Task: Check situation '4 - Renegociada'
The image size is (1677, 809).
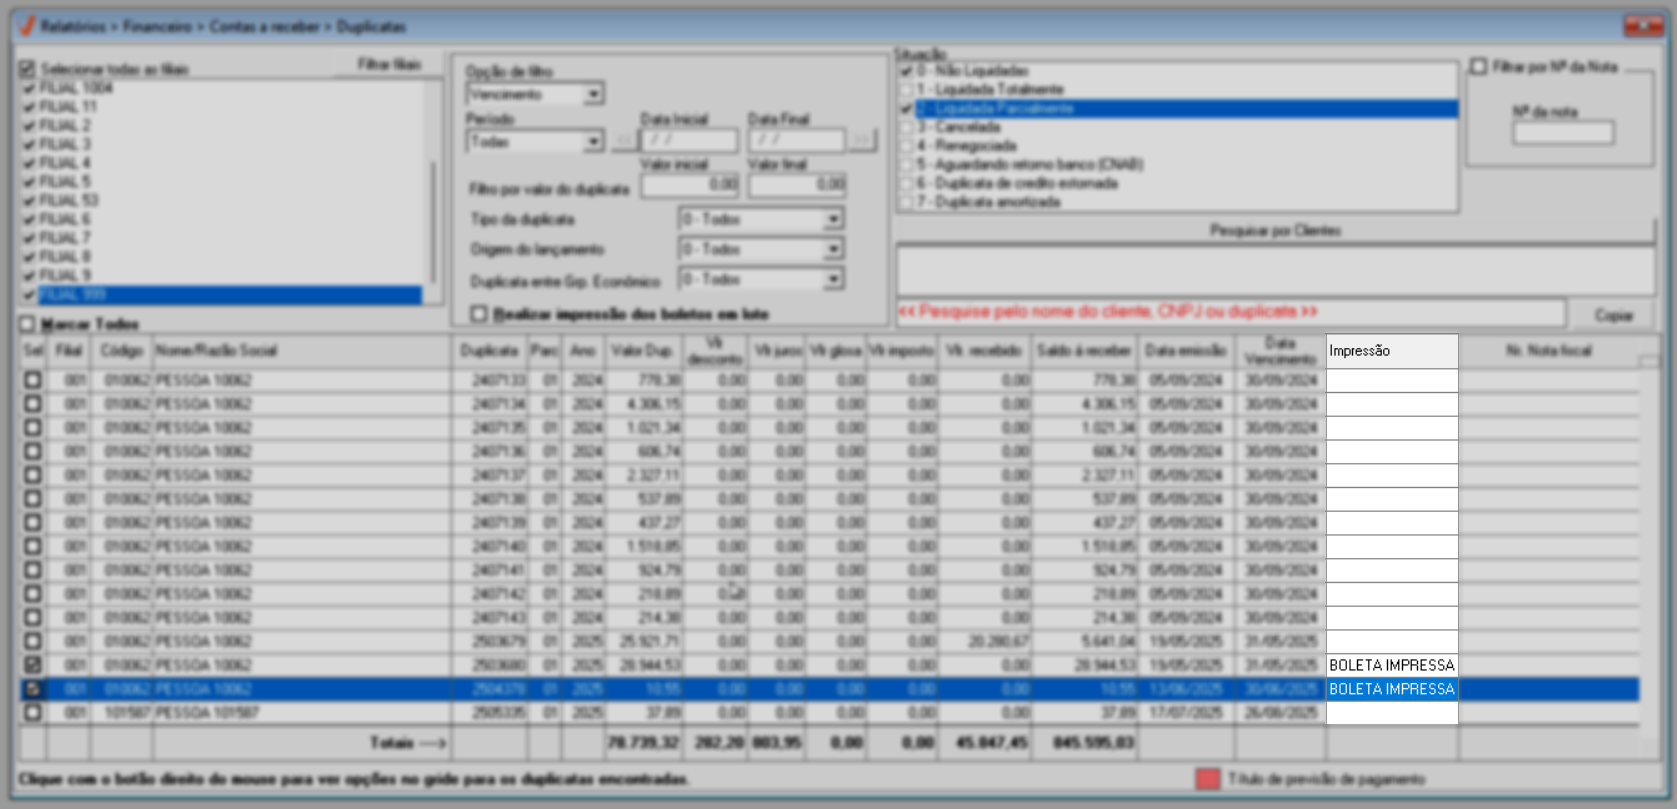Action: click(907, 146)
